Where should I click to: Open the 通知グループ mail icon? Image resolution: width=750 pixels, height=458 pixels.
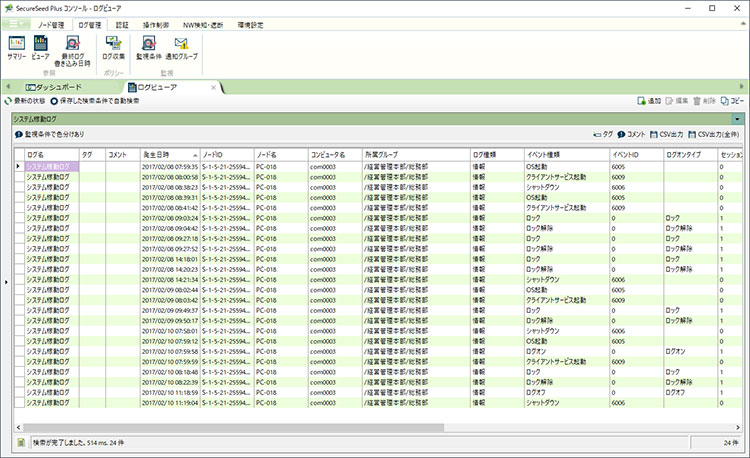(x=181, y=48)
